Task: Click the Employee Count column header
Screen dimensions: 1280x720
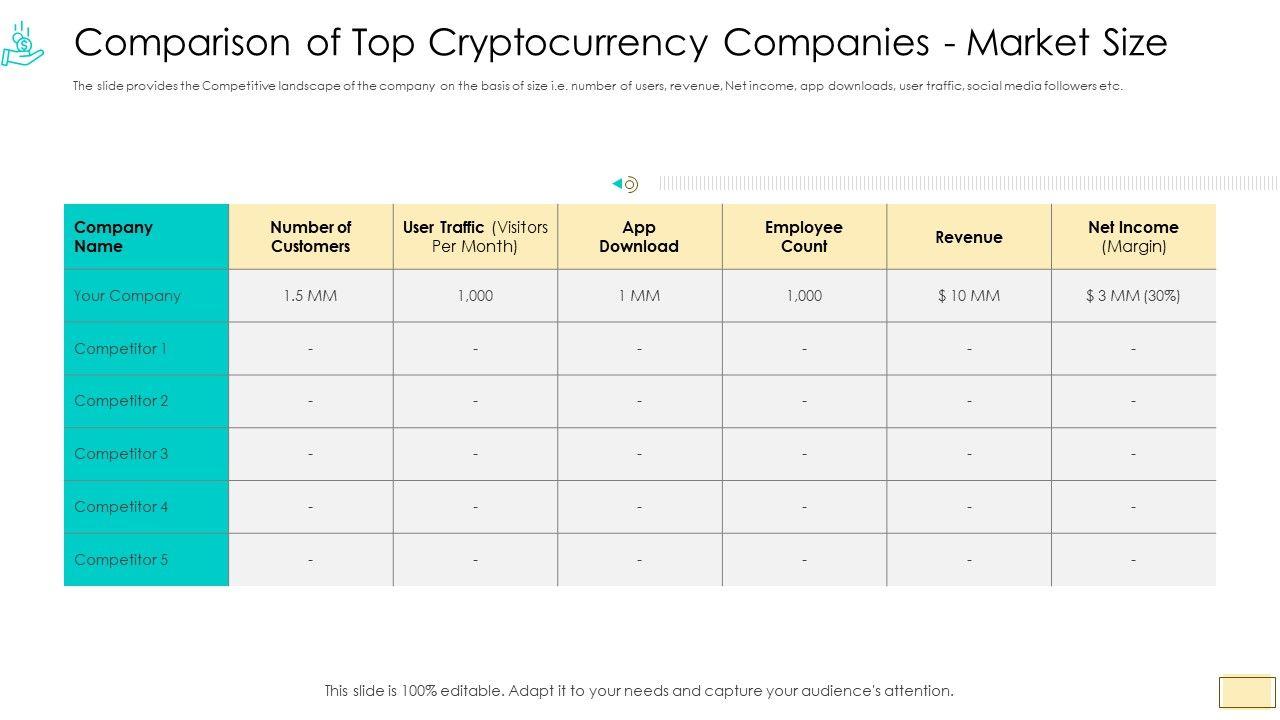Action: 804,237
